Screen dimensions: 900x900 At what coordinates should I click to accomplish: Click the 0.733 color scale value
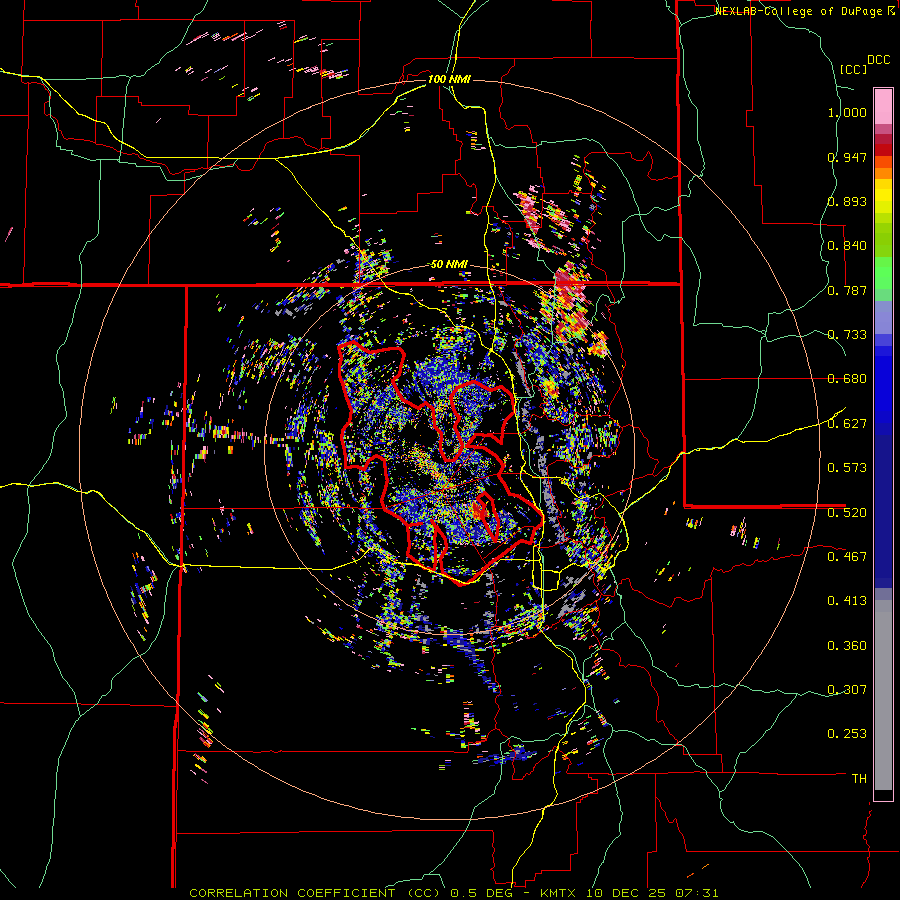point(847,335)
